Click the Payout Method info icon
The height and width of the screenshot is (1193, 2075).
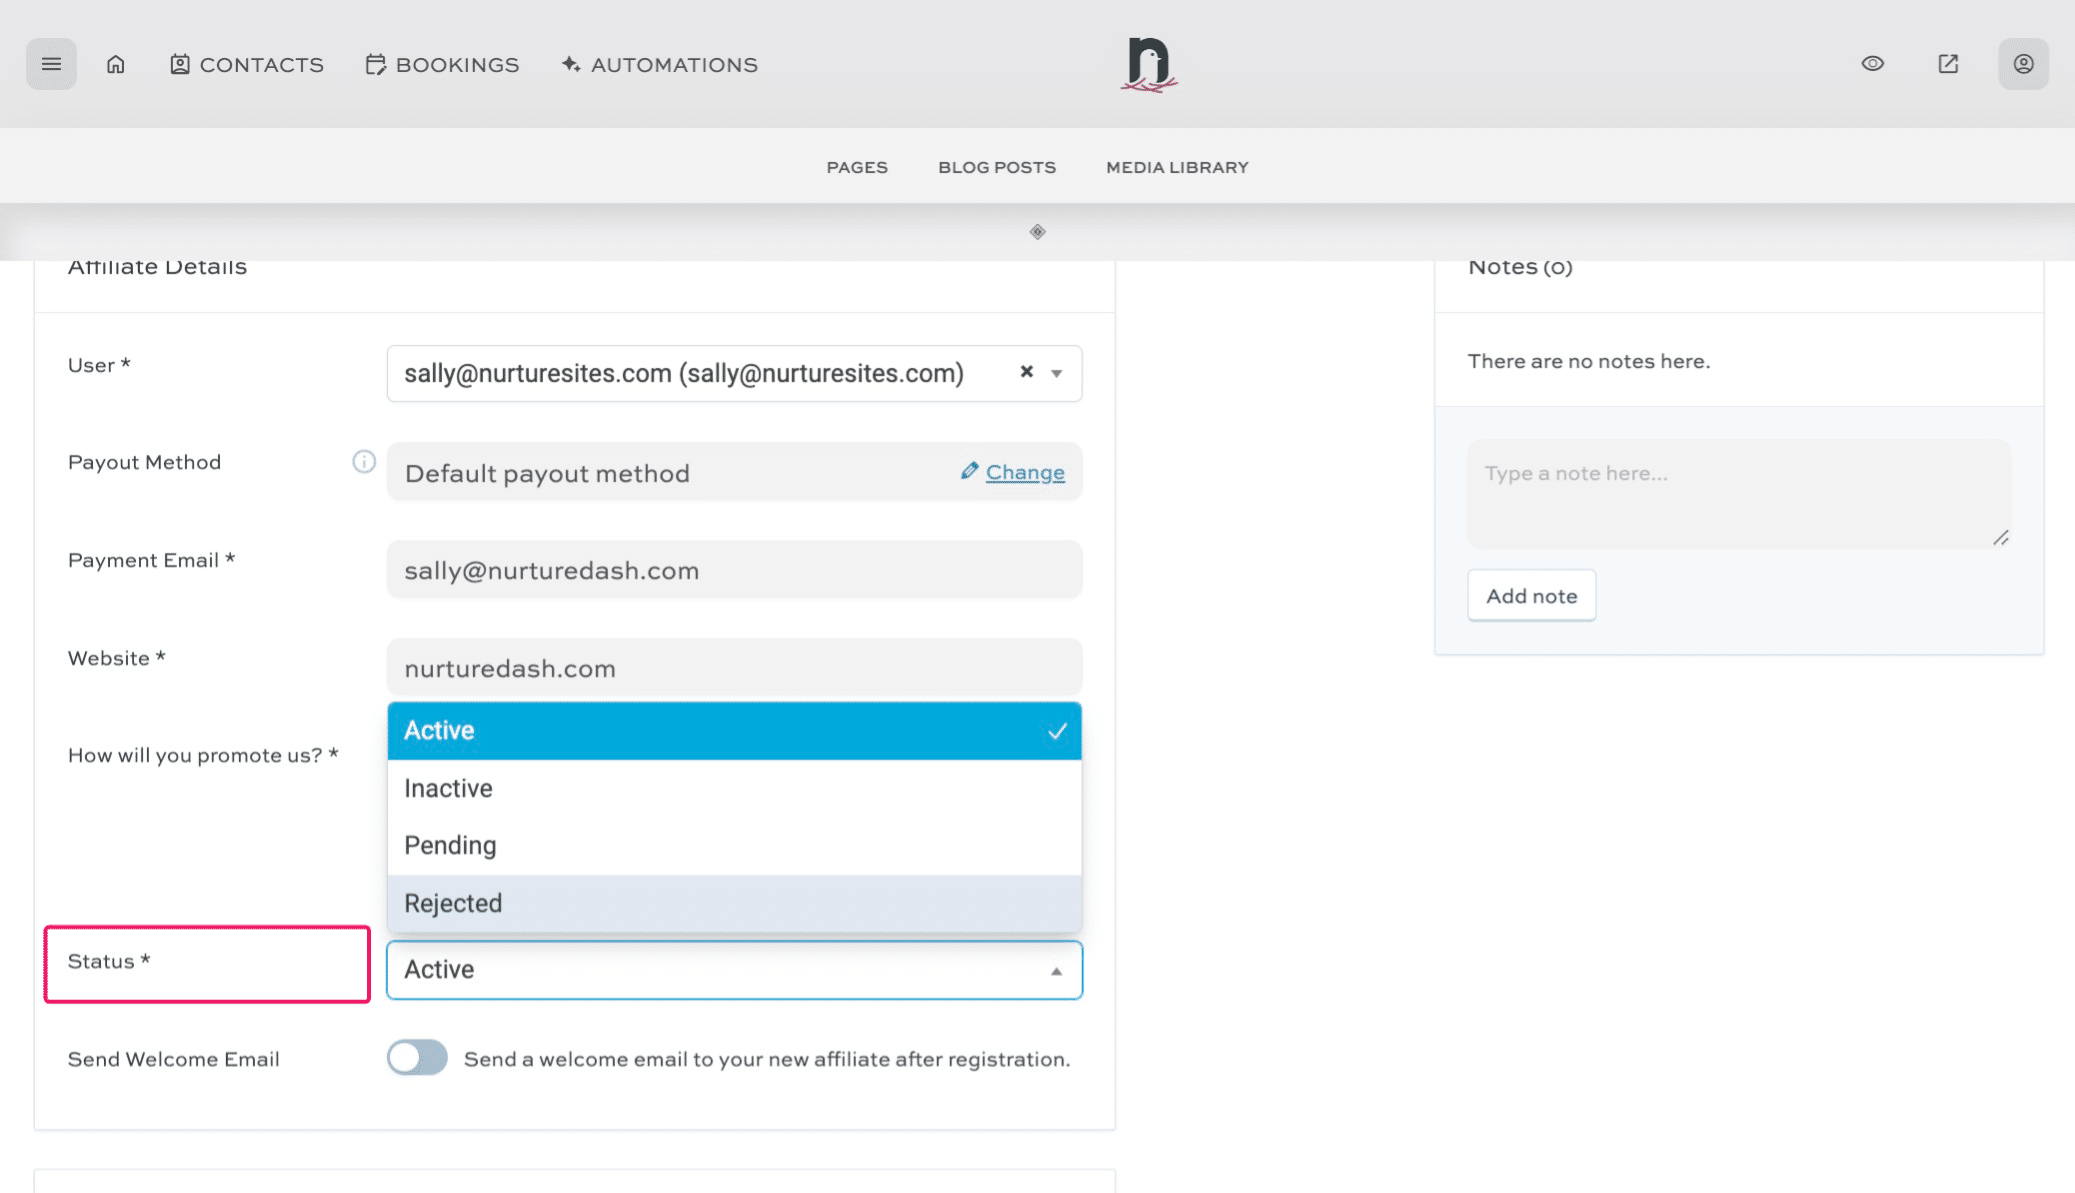click(364, 462)
